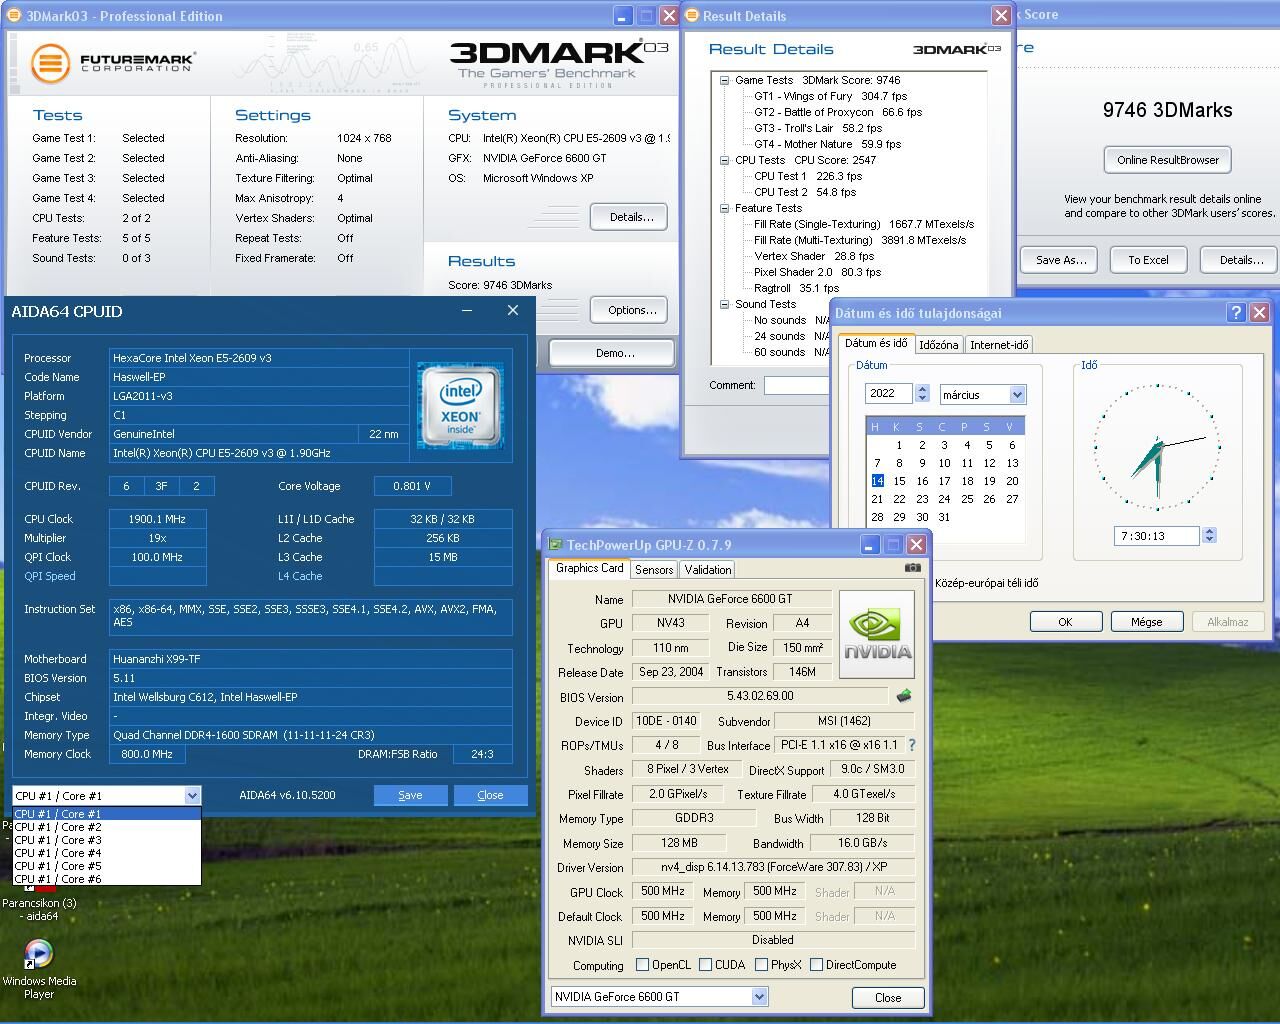Click the Demo... button
The height and width of the screenshot is (1024, 1280).
click(x=612, y=353)
